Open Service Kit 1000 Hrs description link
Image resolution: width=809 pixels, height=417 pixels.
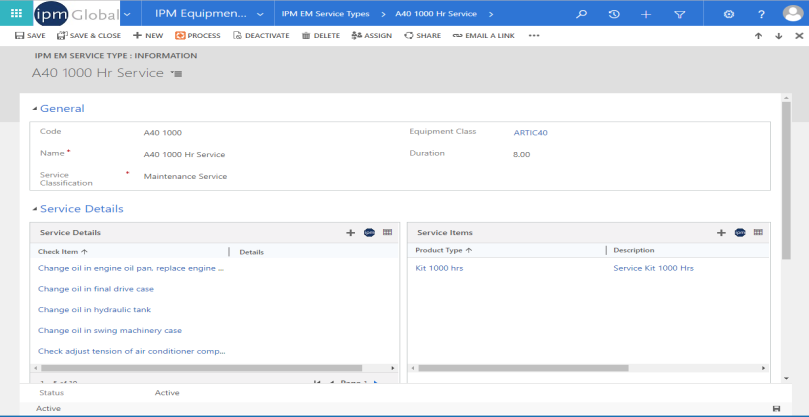tap(654, 268)
